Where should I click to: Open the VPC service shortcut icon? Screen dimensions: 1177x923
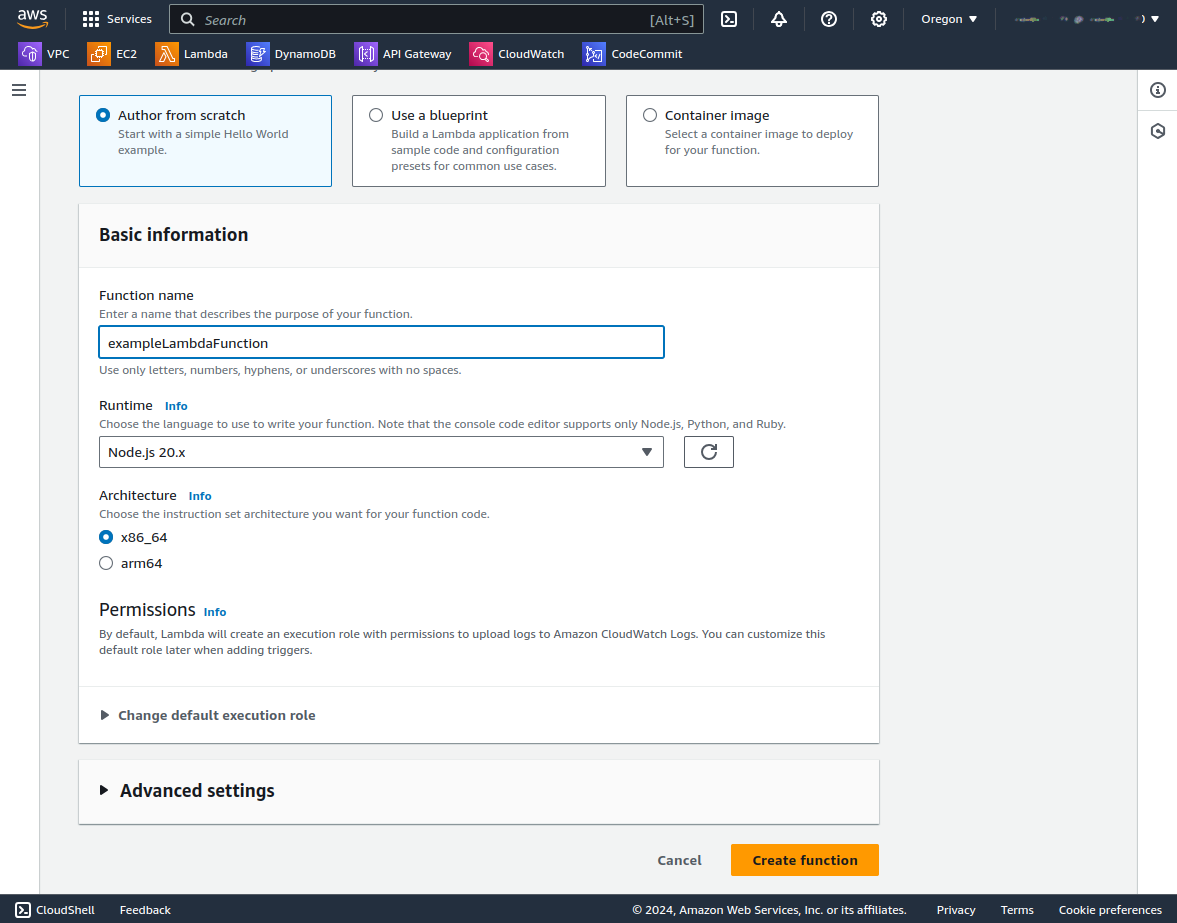point(30,54)
